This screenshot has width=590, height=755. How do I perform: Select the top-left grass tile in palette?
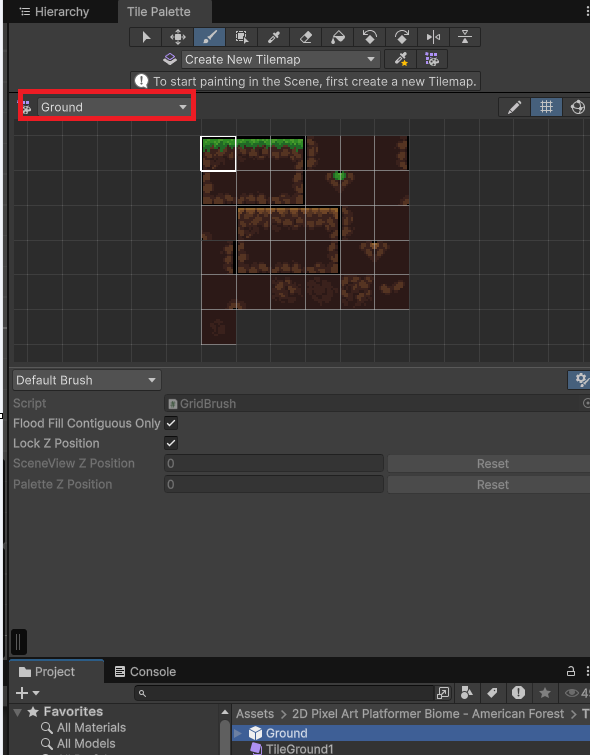(218, 154)
